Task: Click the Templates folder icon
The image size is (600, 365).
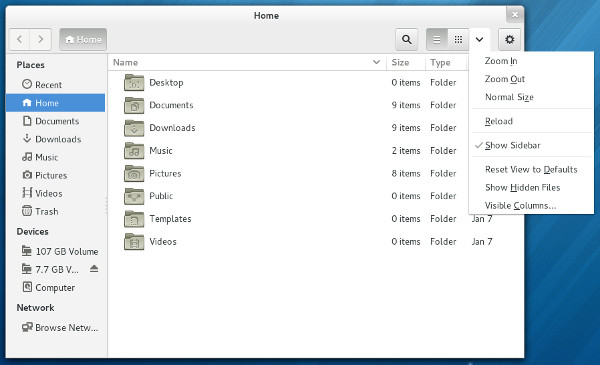Action: pos(134,219)
